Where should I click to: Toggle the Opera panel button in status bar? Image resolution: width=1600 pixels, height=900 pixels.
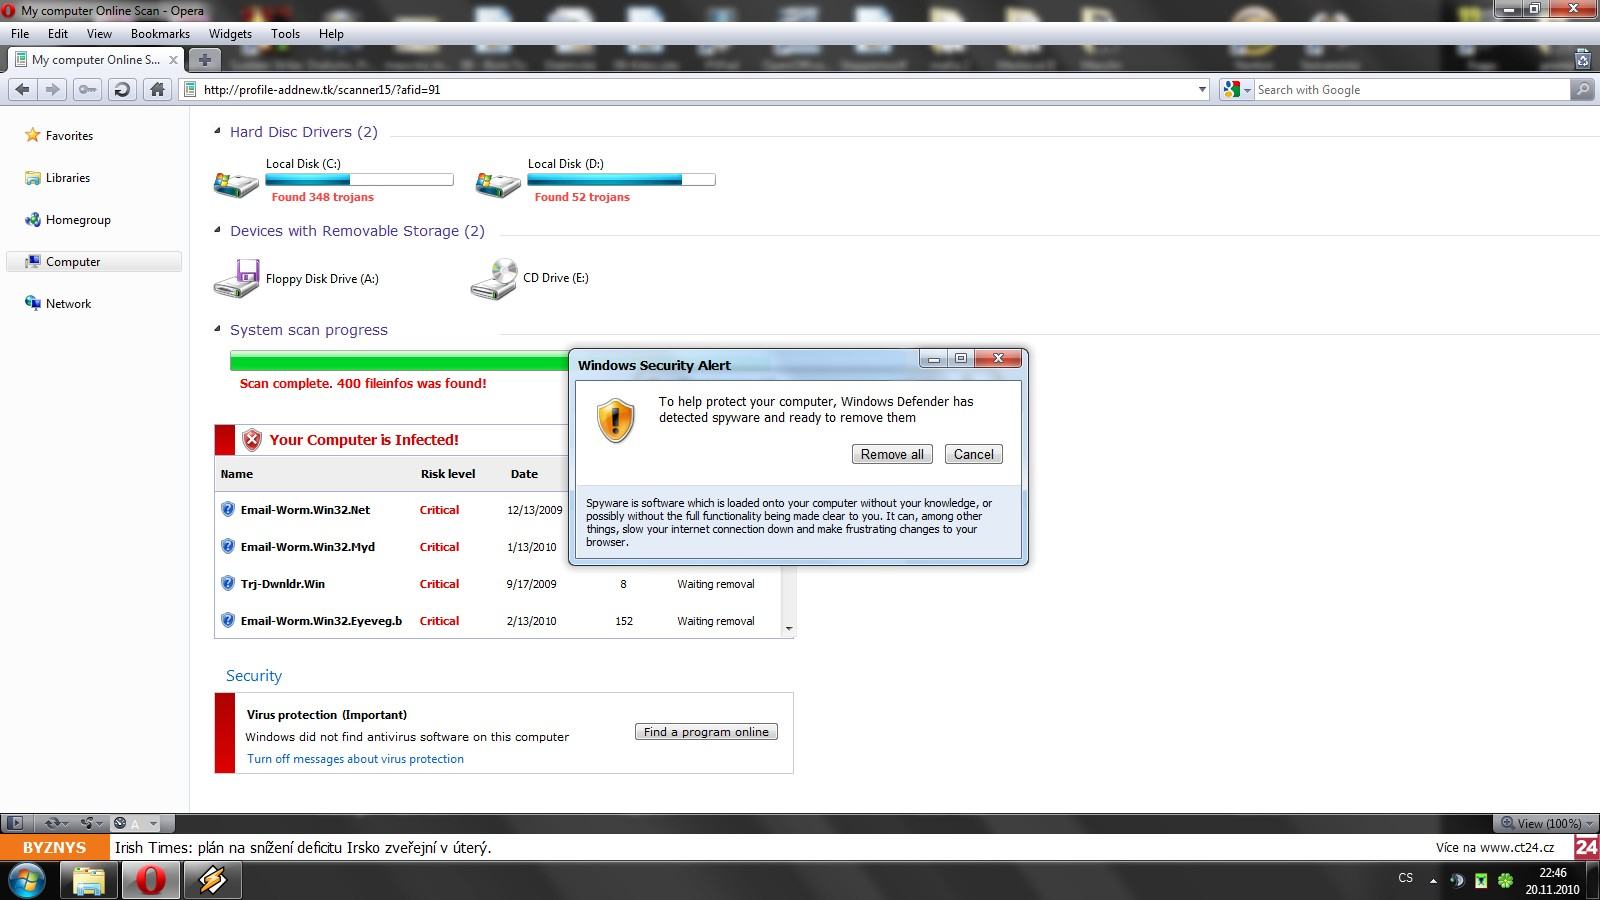[15, 823]
